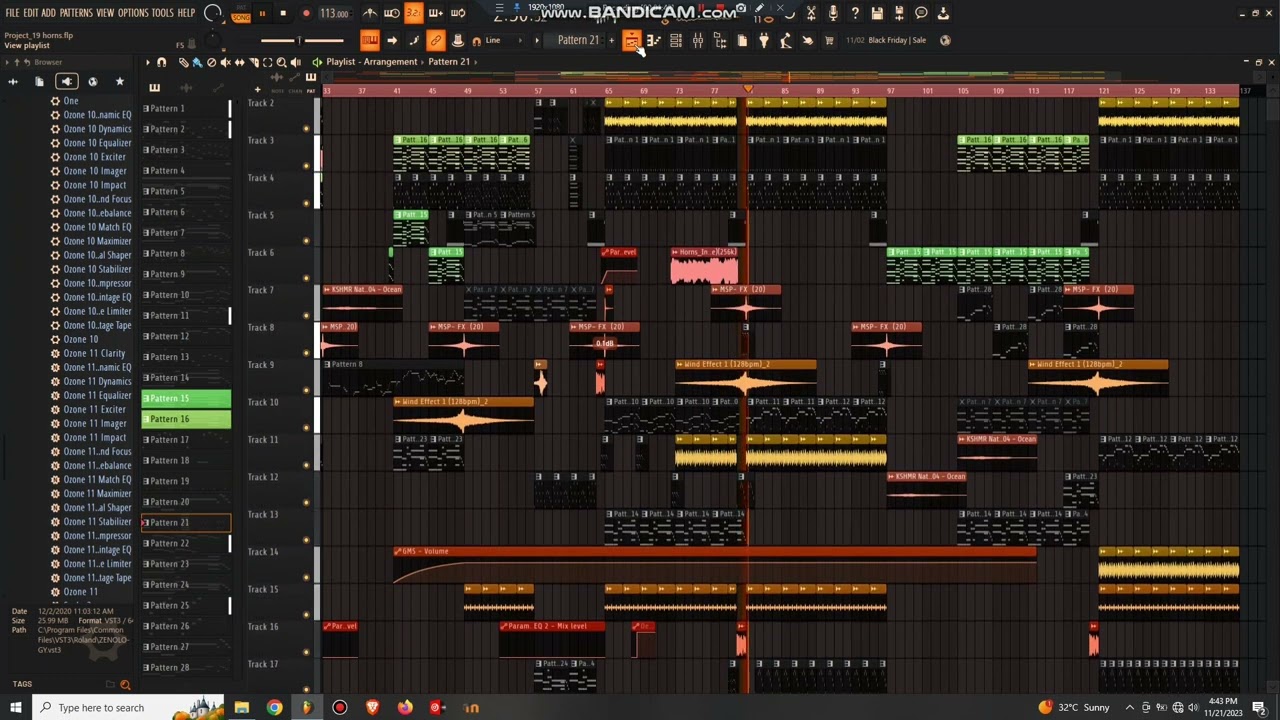Image resolution: width=1280 pixels, height=720 pixels.
Task: Select Pattern 8 in the picker list
Action: tap(186, 253)
